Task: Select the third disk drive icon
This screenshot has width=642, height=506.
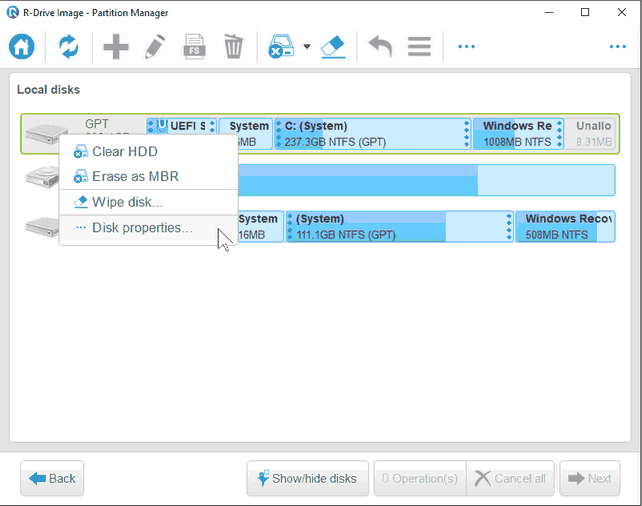Action: [42, 227]
